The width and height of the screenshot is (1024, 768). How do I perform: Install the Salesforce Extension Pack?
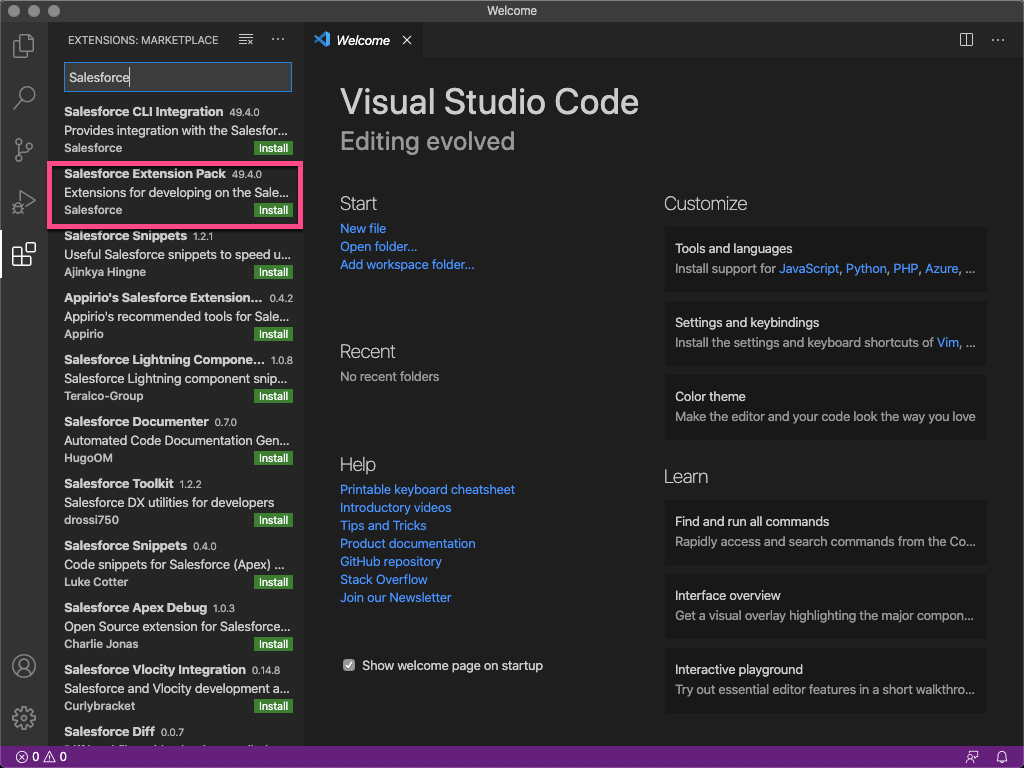click(273, 210)
